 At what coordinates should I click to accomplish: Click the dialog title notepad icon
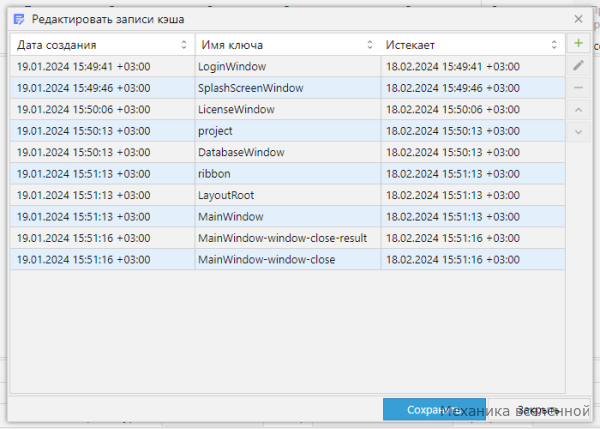click(19, 19)
